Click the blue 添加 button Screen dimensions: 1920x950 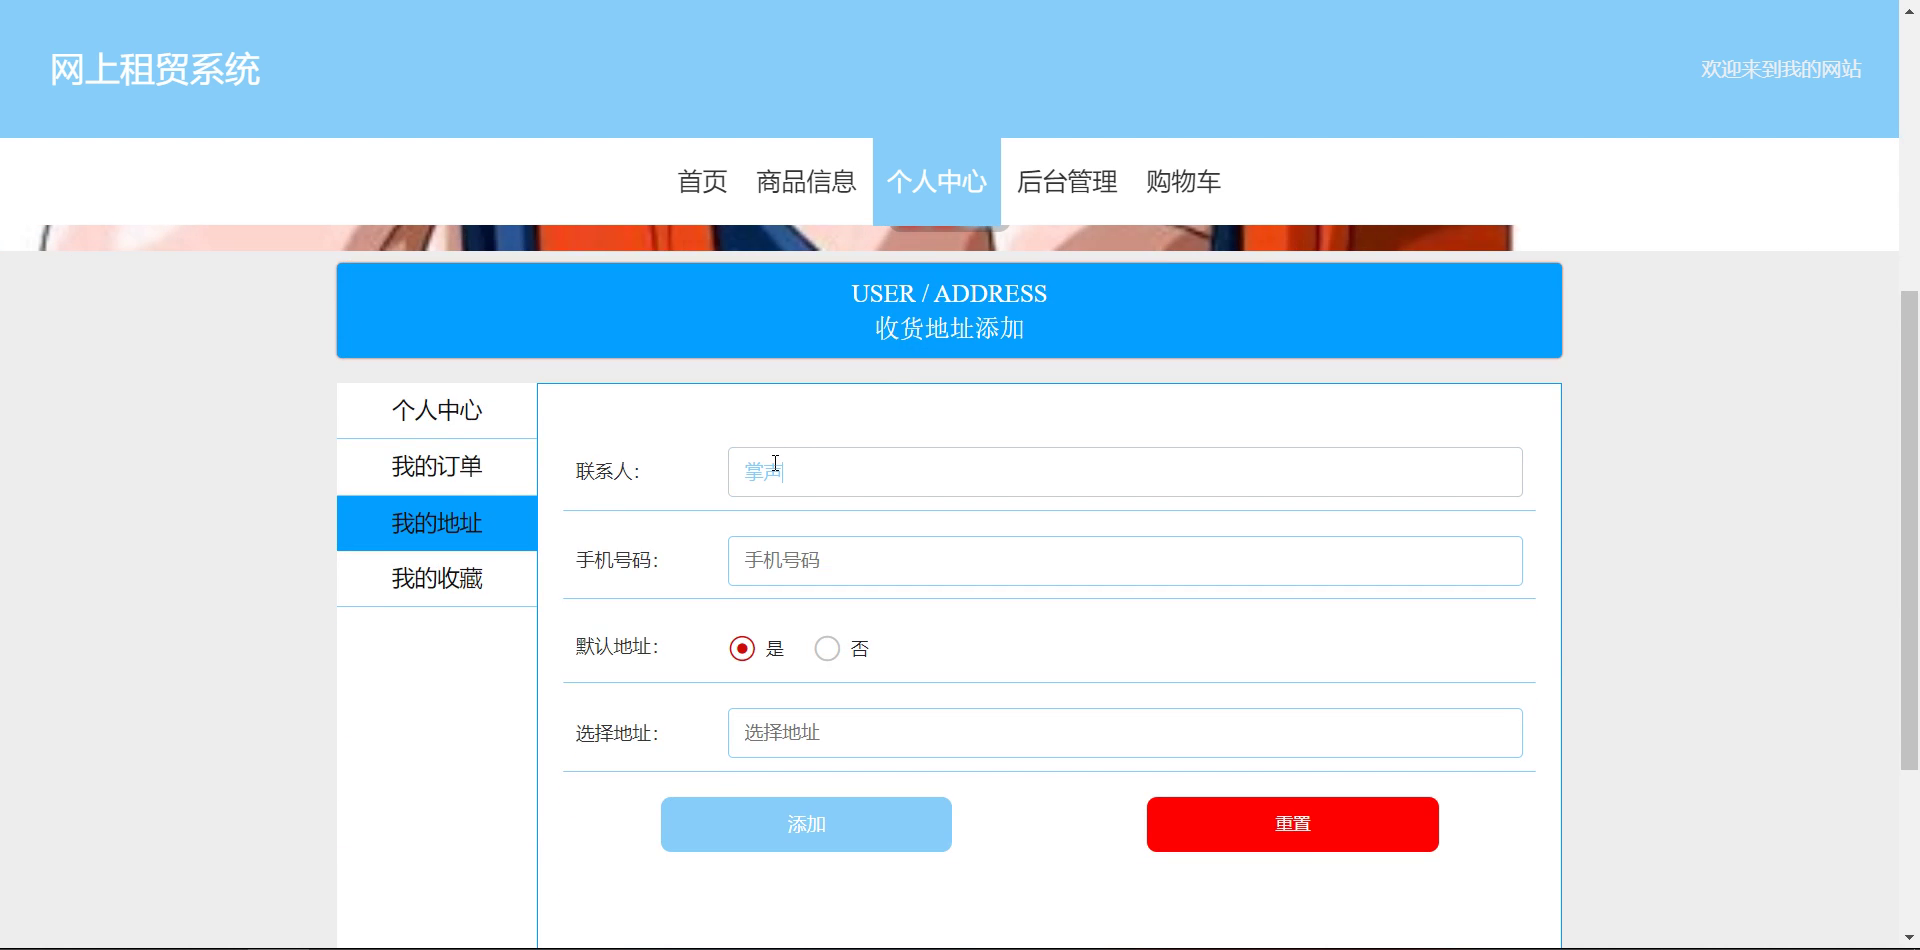806,825
